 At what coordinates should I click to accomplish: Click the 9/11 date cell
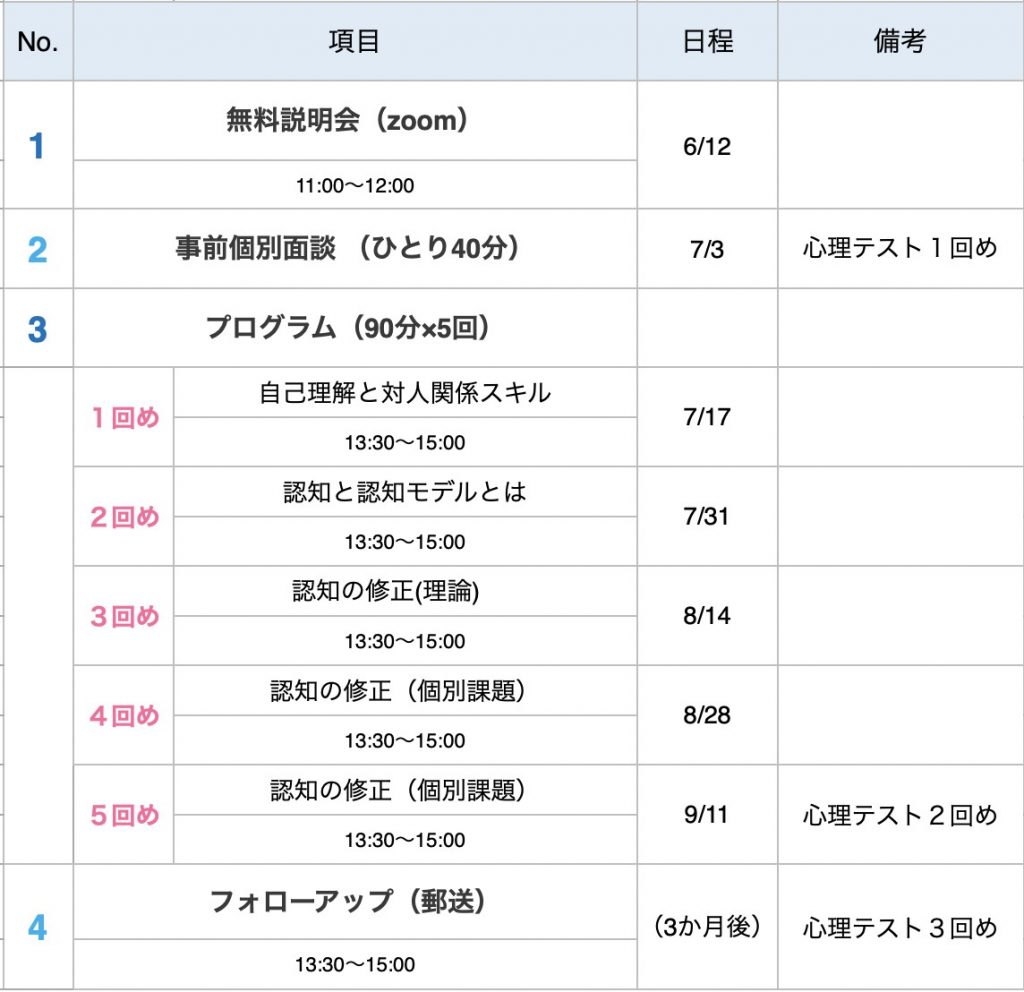click(x=707, y=815)
